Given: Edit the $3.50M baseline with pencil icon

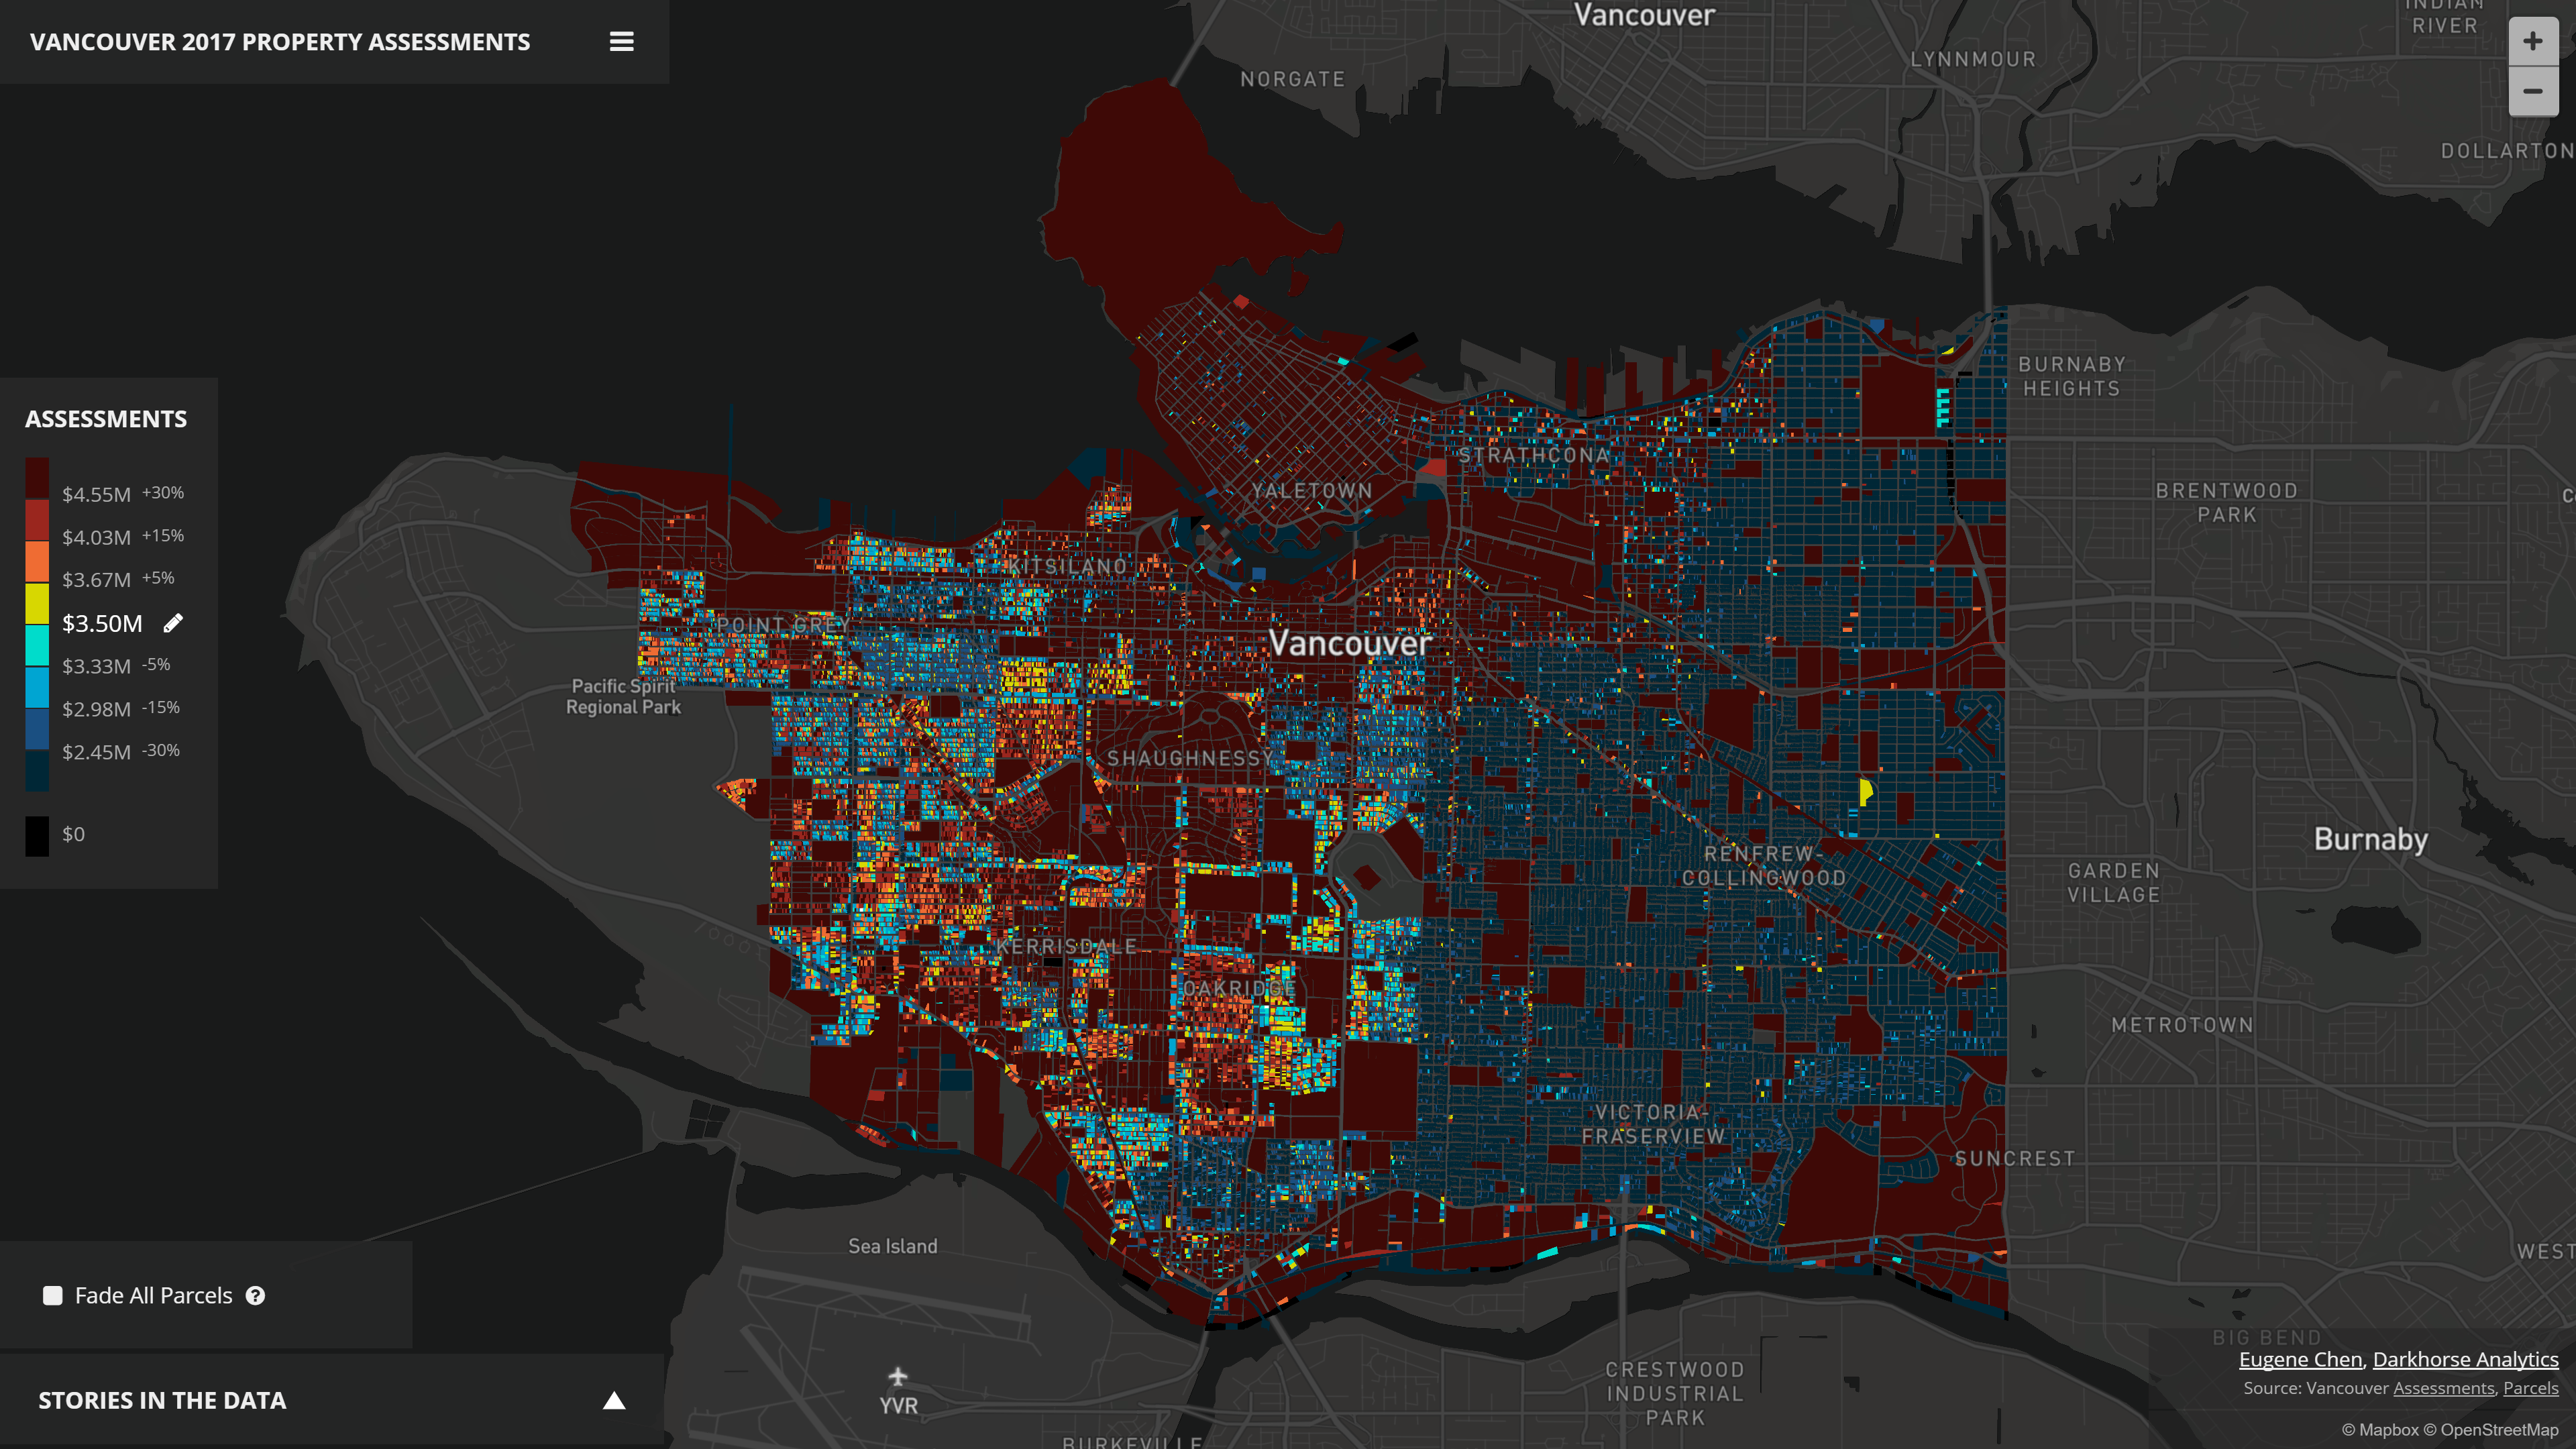Looking at the screenshot, I should click(173, 623).
